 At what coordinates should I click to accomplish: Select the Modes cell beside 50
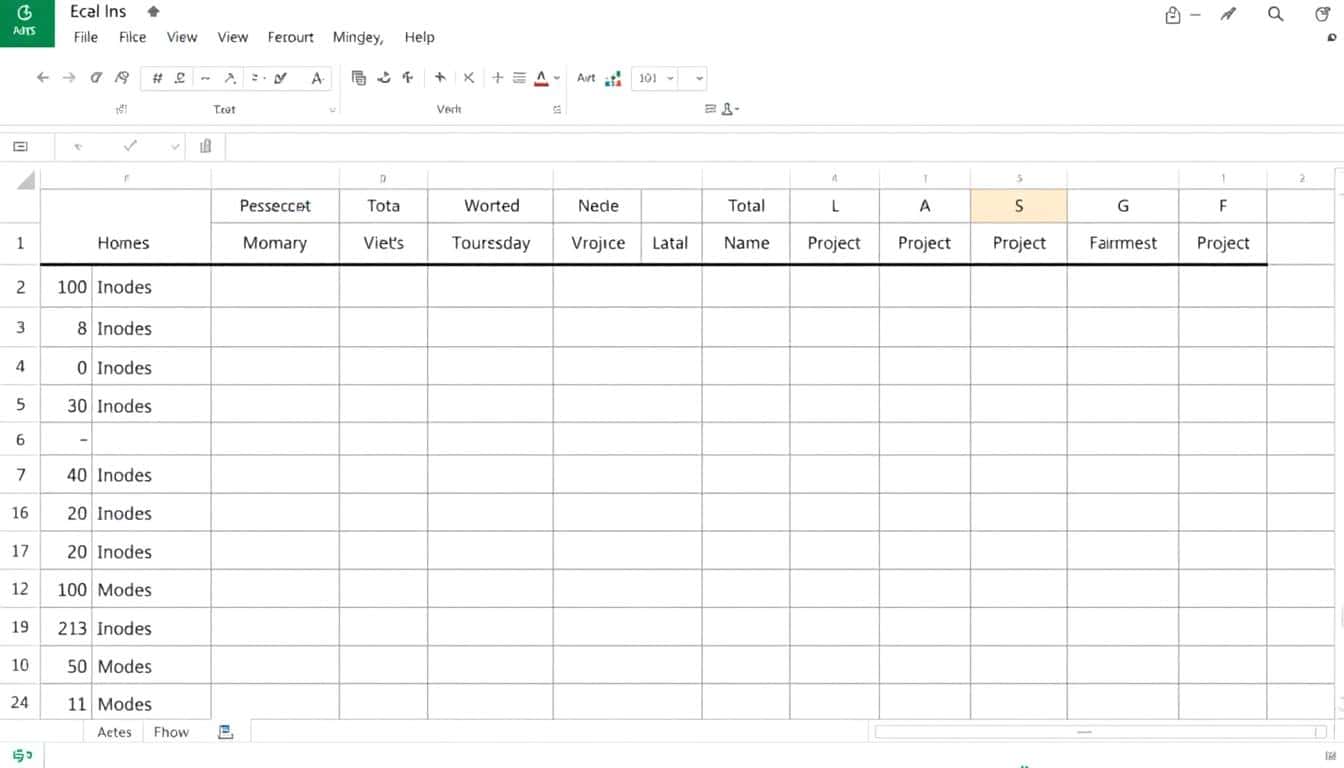click(x=151, y=666)
